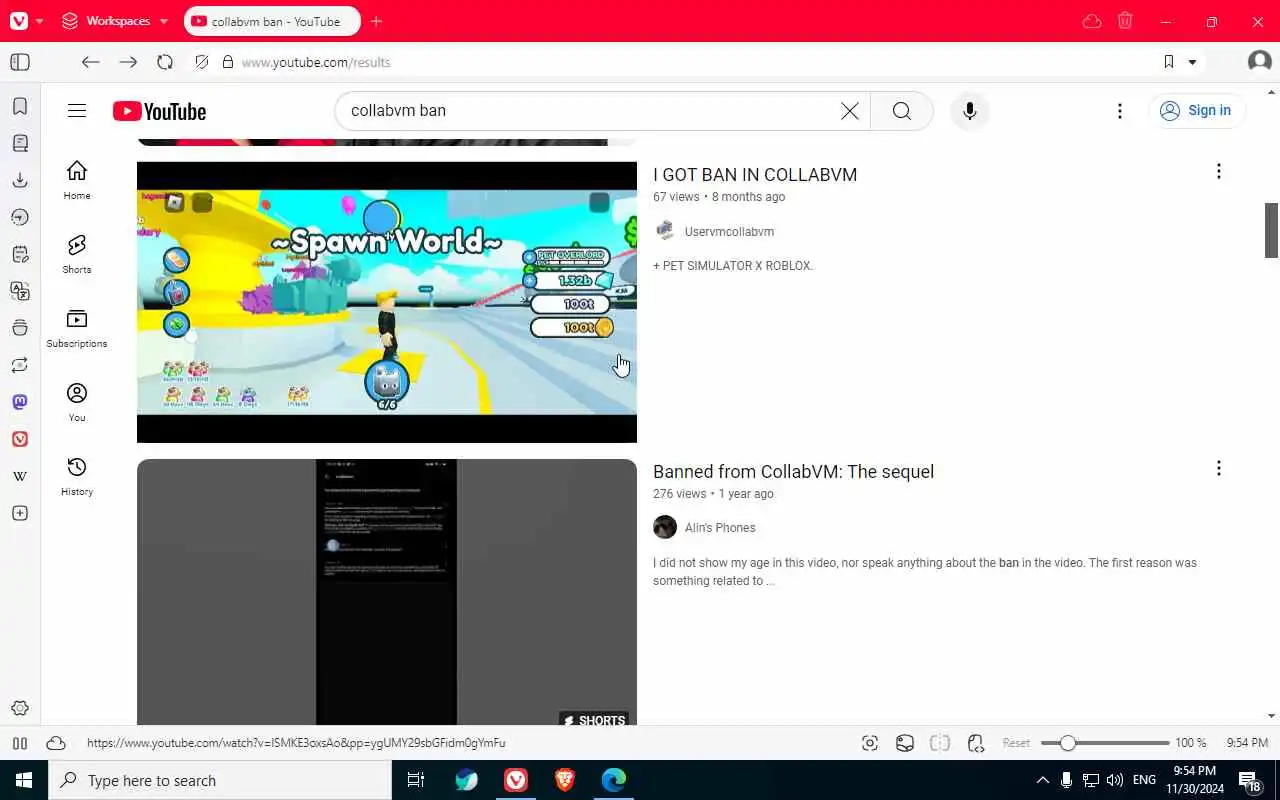Expand the Workspaces dropdown
This screenshot has height=800, width=1280.
115,21
